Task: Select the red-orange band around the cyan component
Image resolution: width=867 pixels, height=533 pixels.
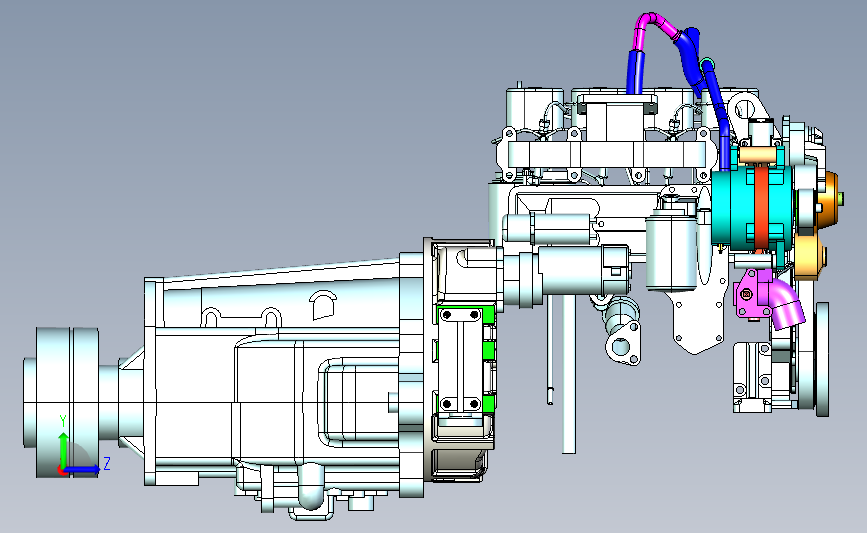Action: pyautogui.click(x=761, y=206)
